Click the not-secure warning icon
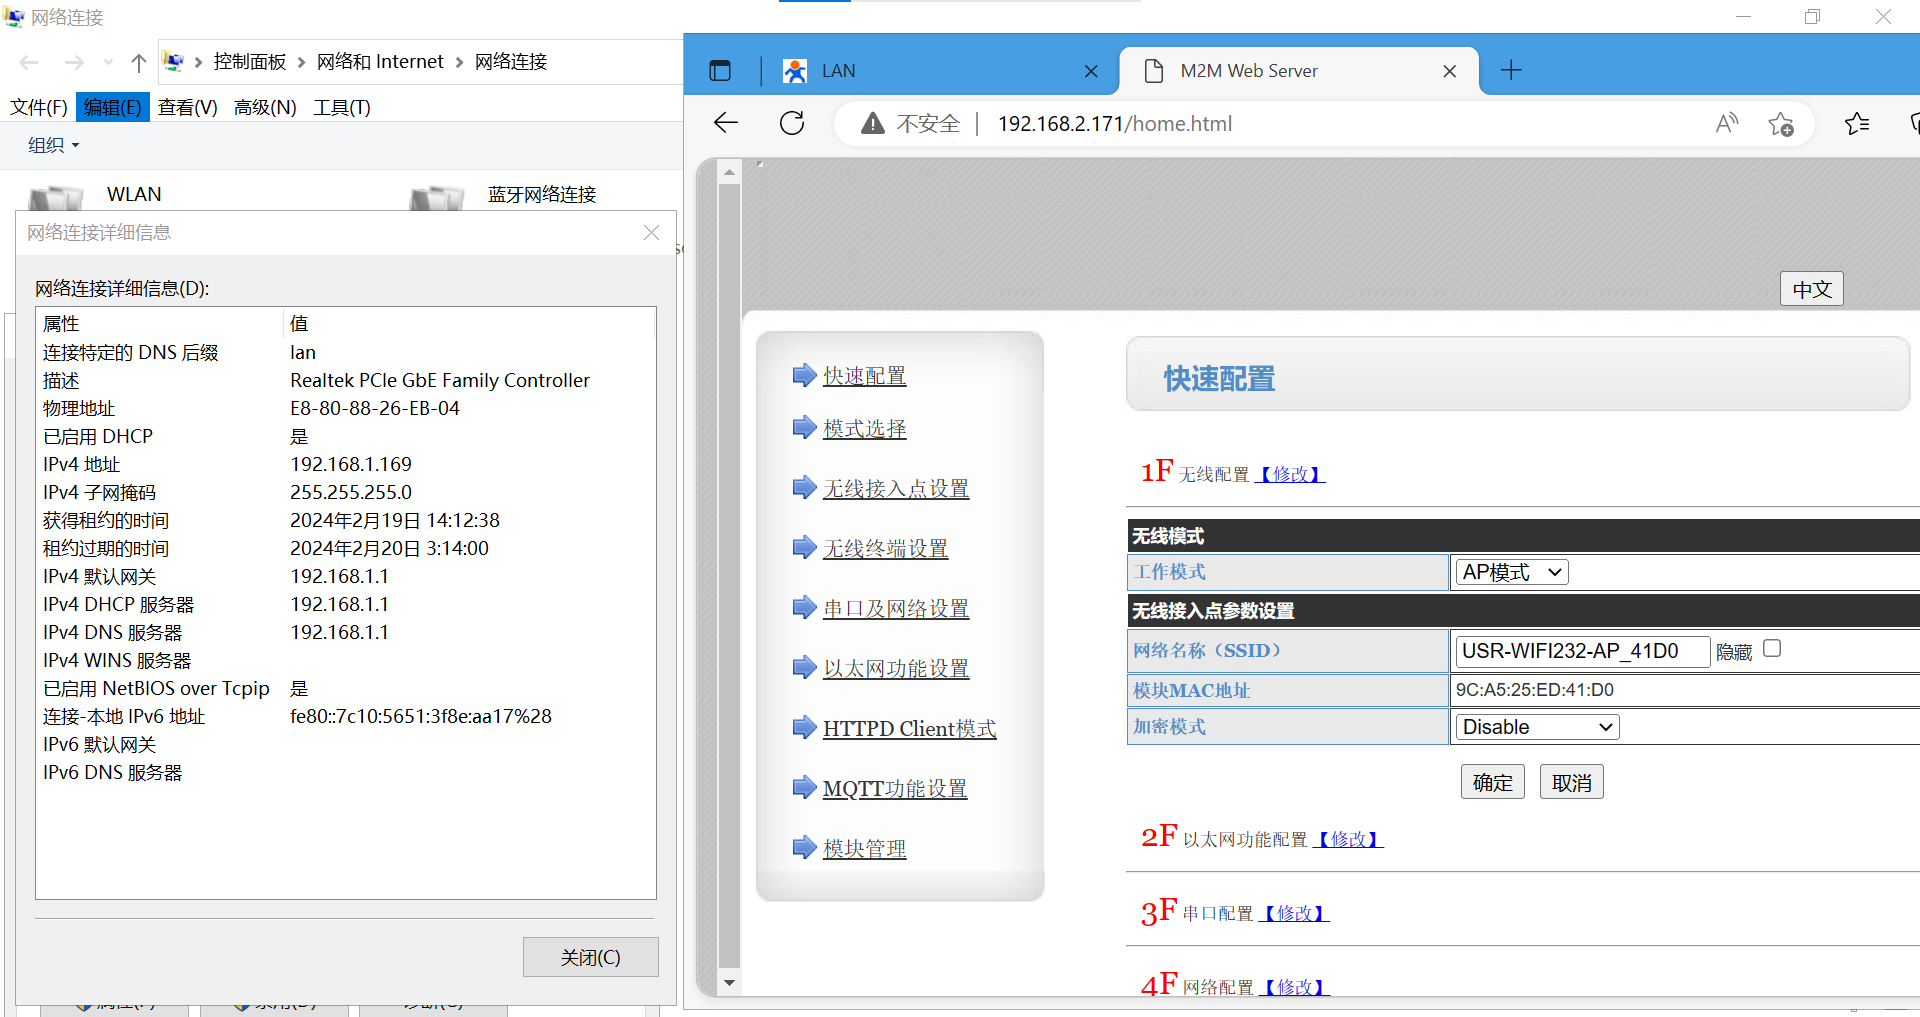This screenshot has height=1017, width=1920. (x=873, y=123)
